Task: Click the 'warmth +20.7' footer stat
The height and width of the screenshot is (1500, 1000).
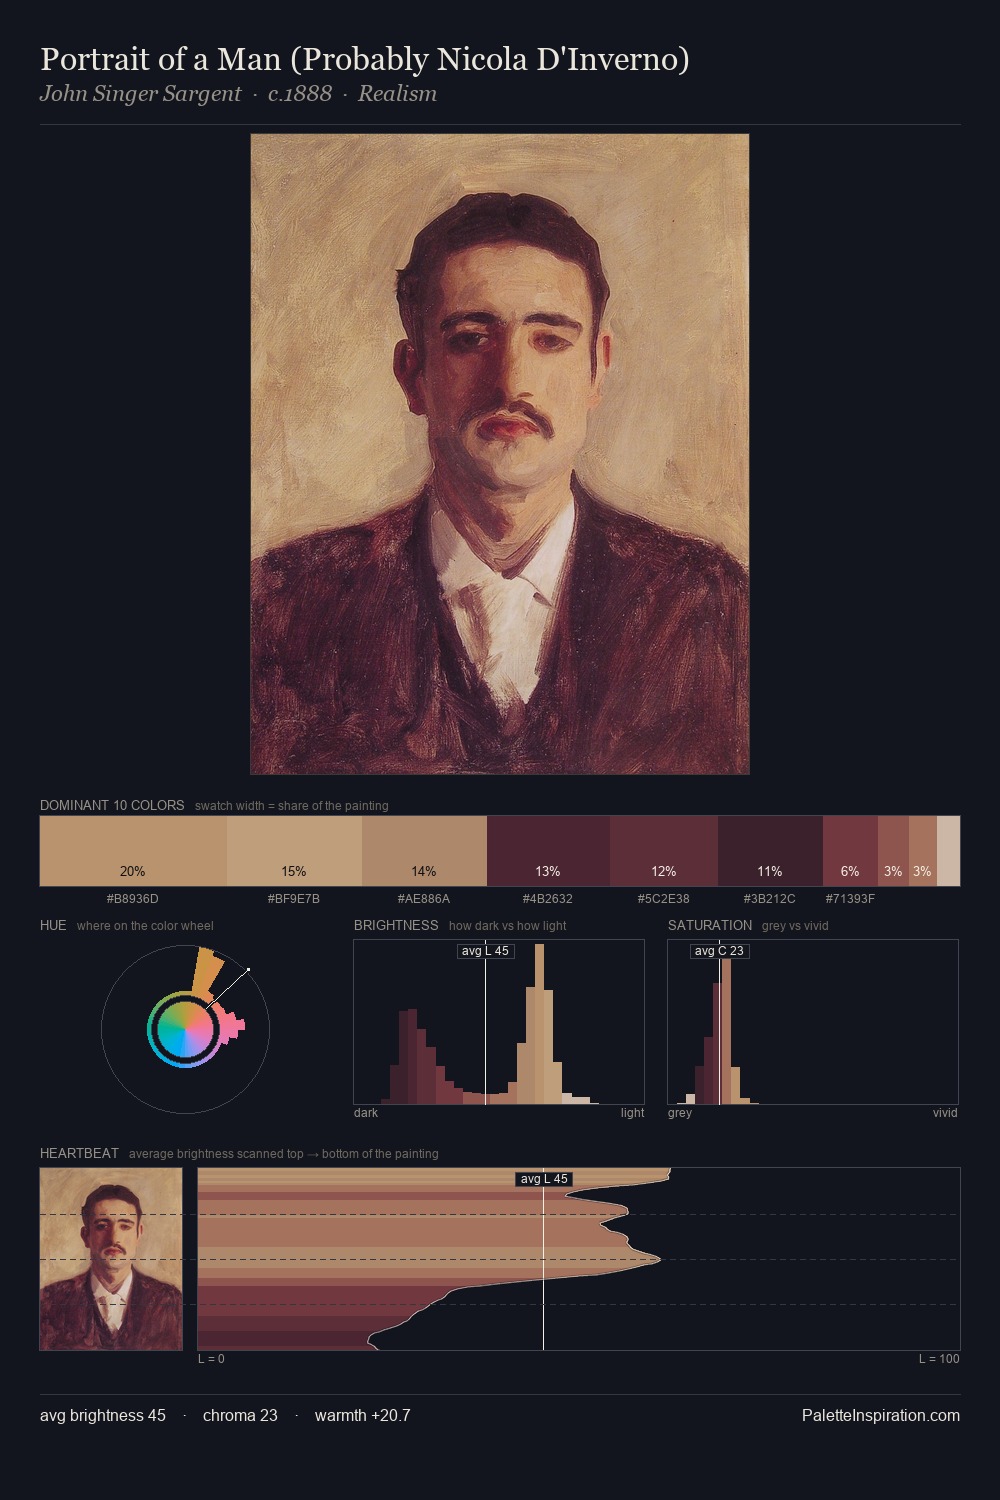Action: pyautogui.click(x=363, y=1415)
